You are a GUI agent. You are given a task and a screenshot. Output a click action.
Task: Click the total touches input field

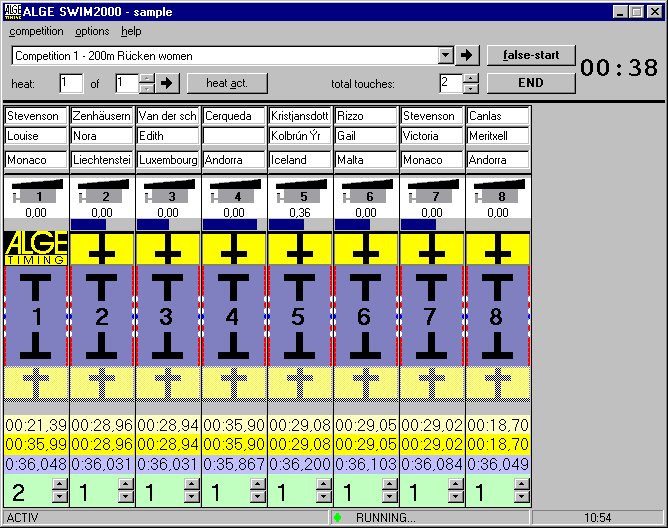click(451, 84)
